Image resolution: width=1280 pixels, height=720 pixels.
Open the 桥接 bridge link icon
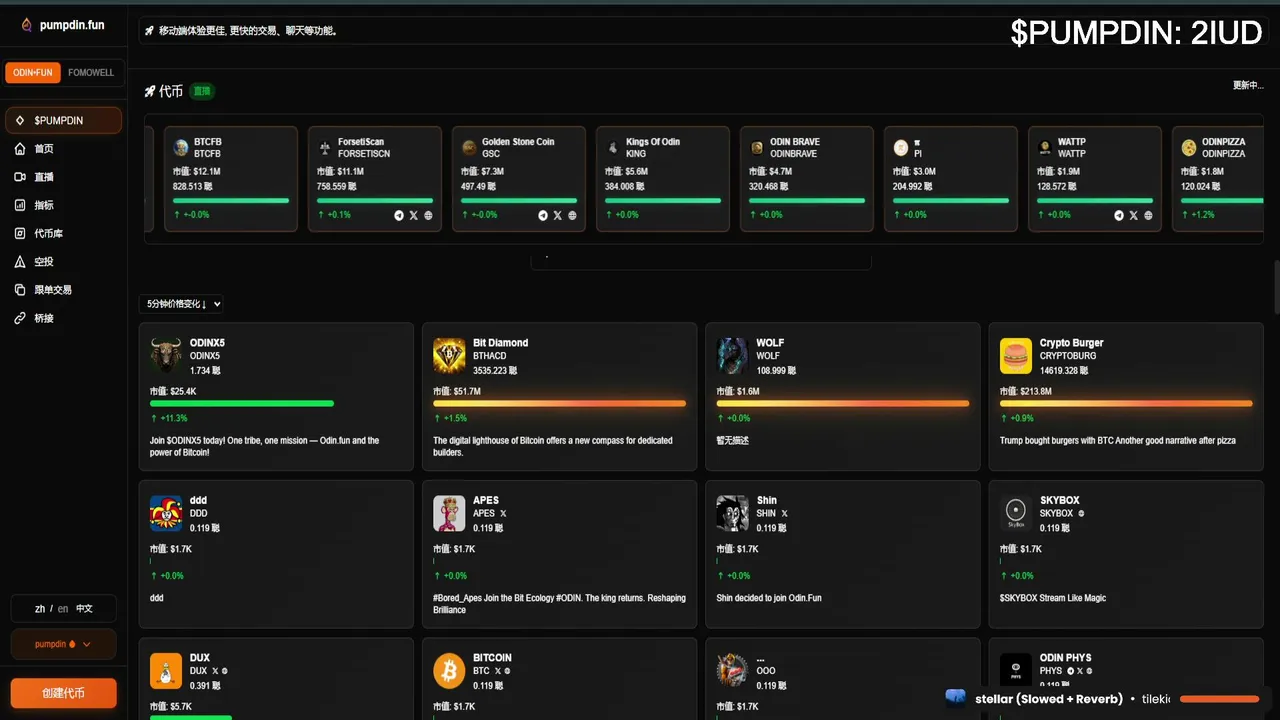[20, 318]
